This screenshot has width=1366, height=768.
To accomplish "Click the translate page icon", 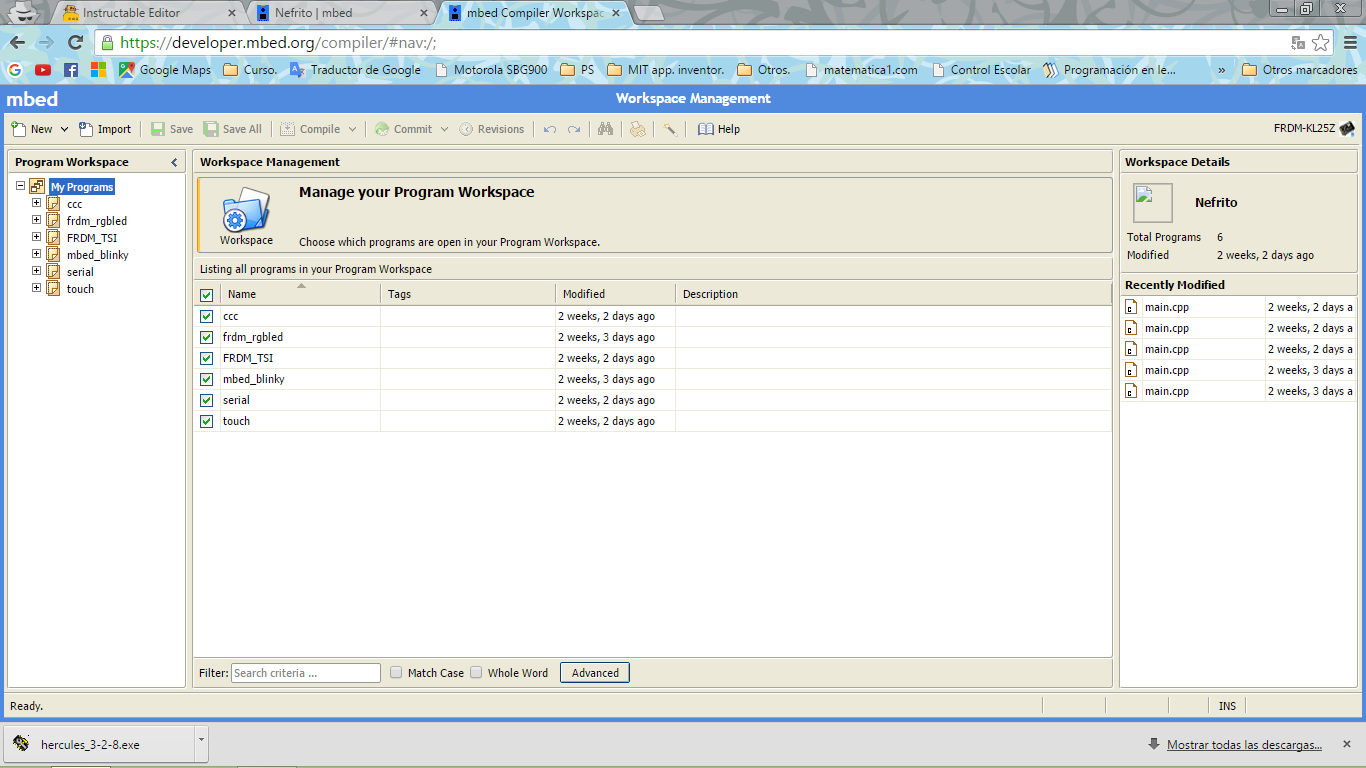I will 1298,43.
